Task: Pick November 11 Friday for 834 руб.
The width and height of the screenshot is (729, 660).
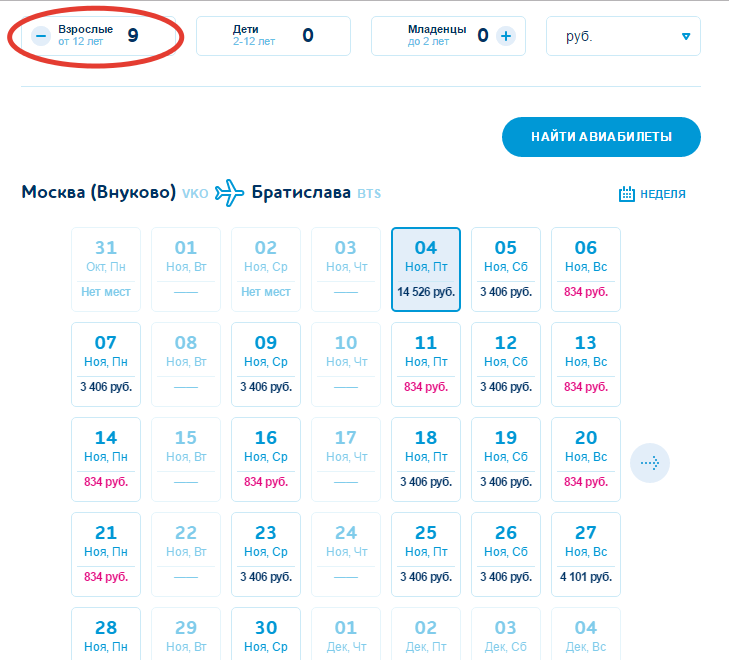Action: pos(426,364)
